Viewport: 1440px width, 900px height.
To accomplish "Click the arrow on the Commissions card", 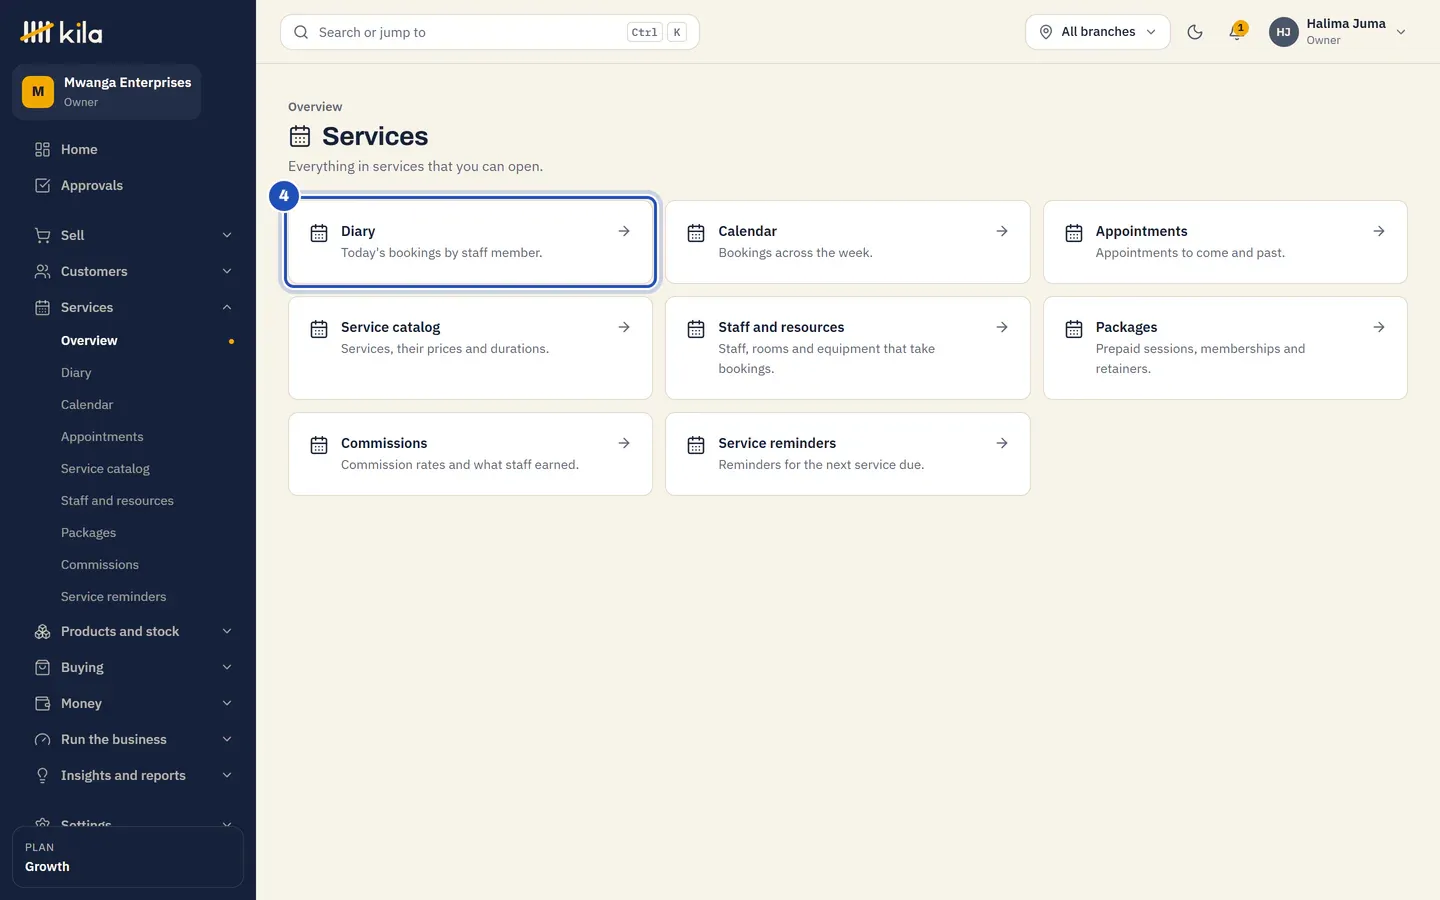I will click(624, 443).
